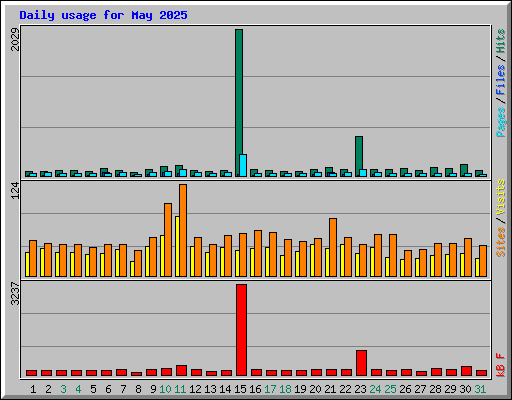
Task: Click day label 31 on x-axis
Action: pos(480,389)
